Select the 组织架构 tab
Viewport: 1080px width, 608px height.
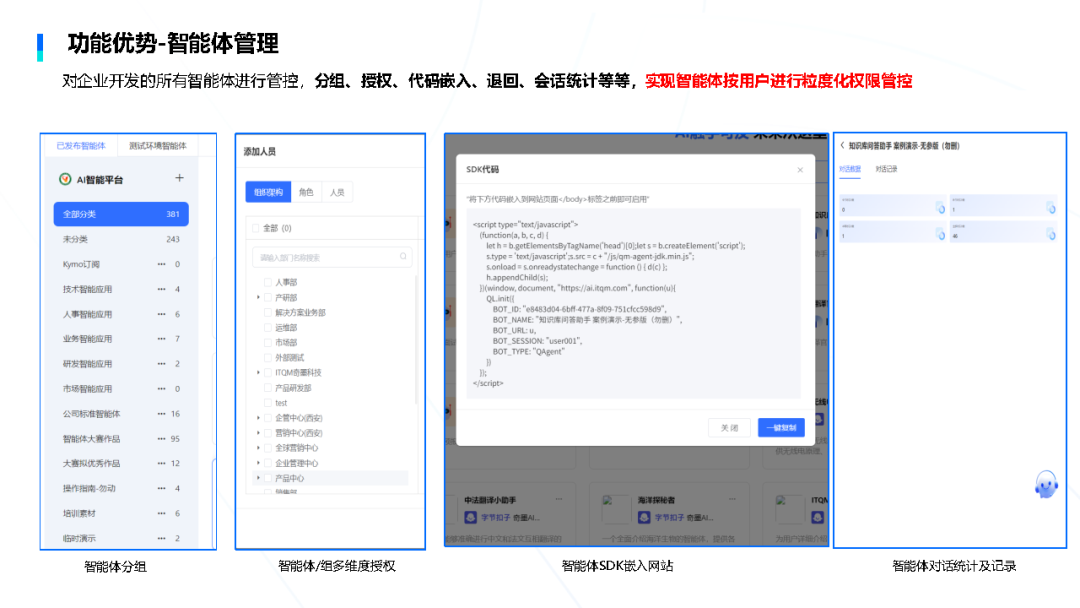(269, 192)
